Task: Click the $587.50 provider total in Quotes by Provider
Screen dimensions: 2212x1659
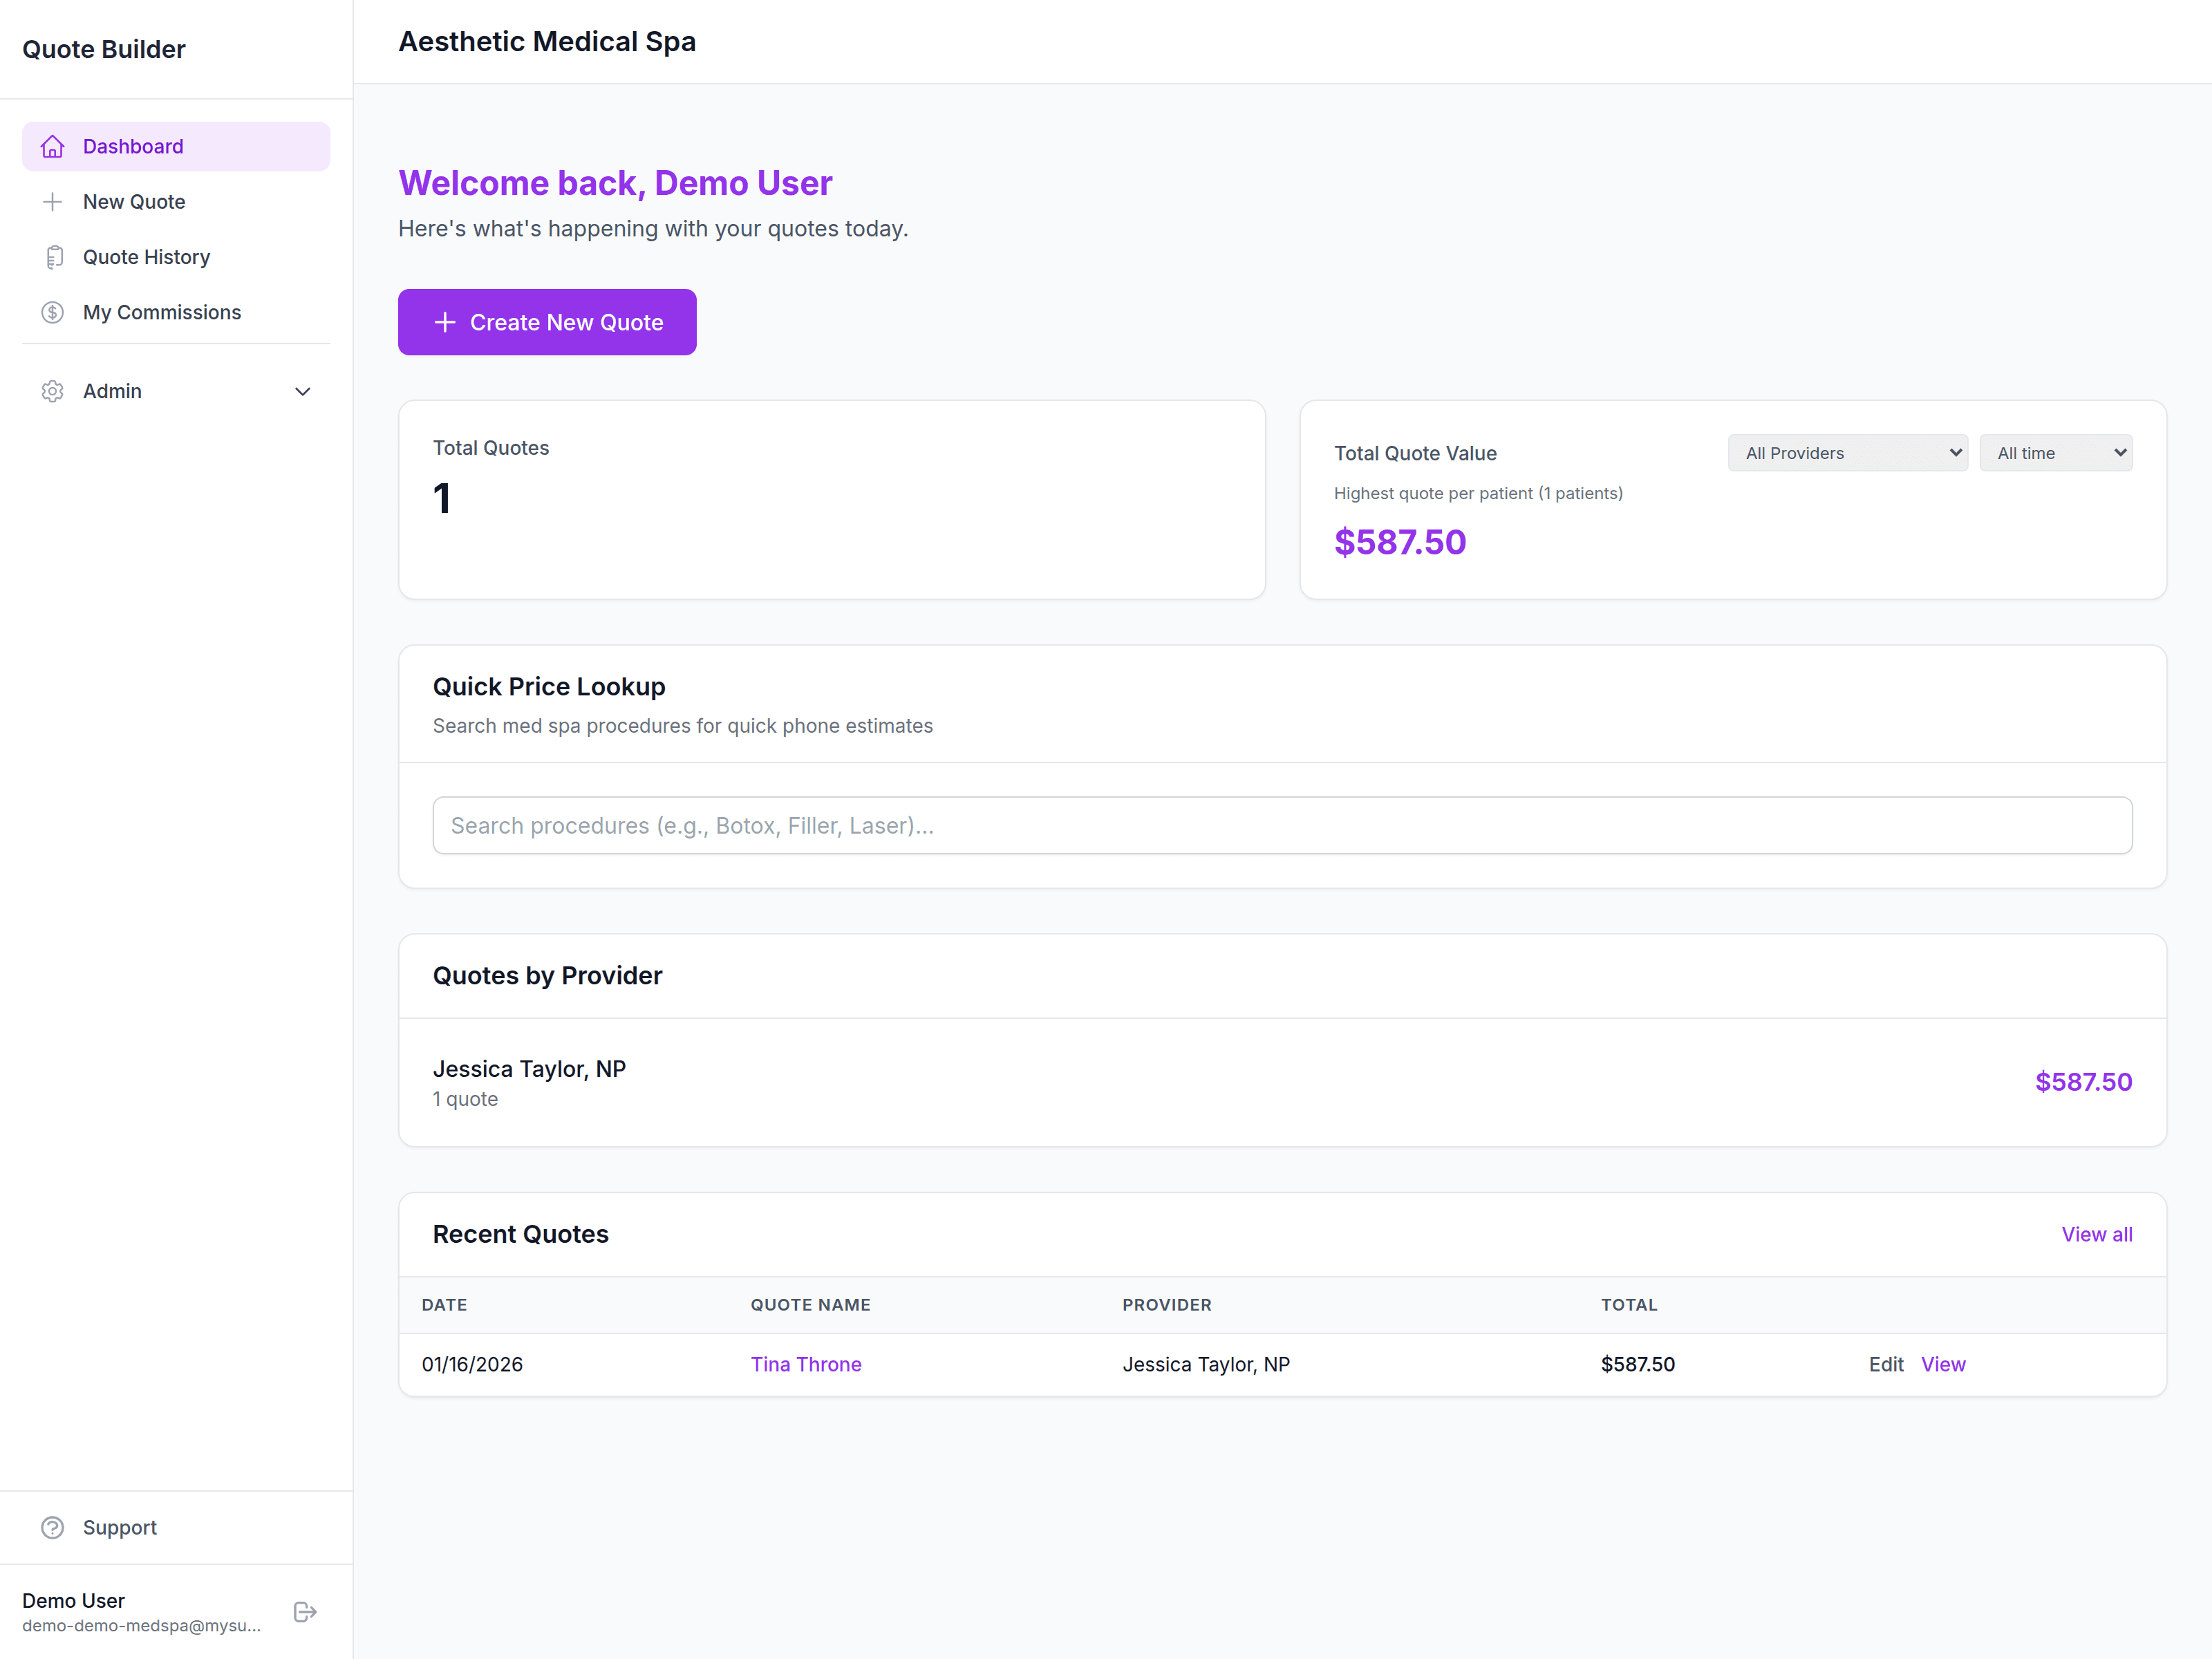Action: (2083, 1082)
